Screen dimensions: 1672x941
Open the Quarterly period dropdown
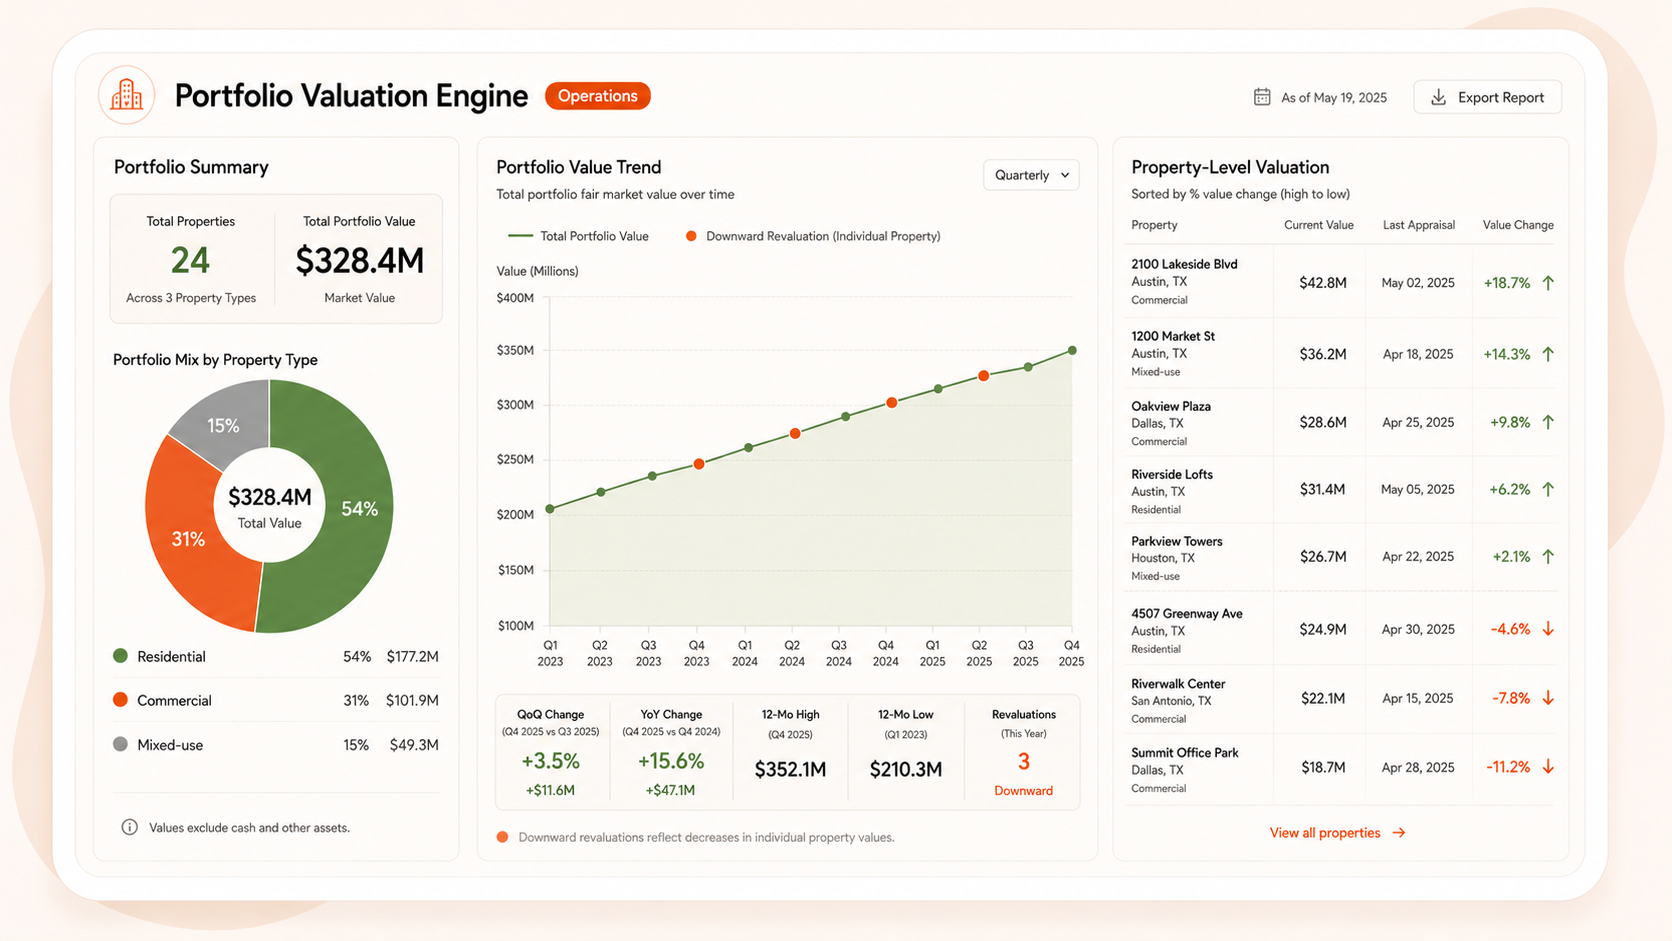point(1031,175)
